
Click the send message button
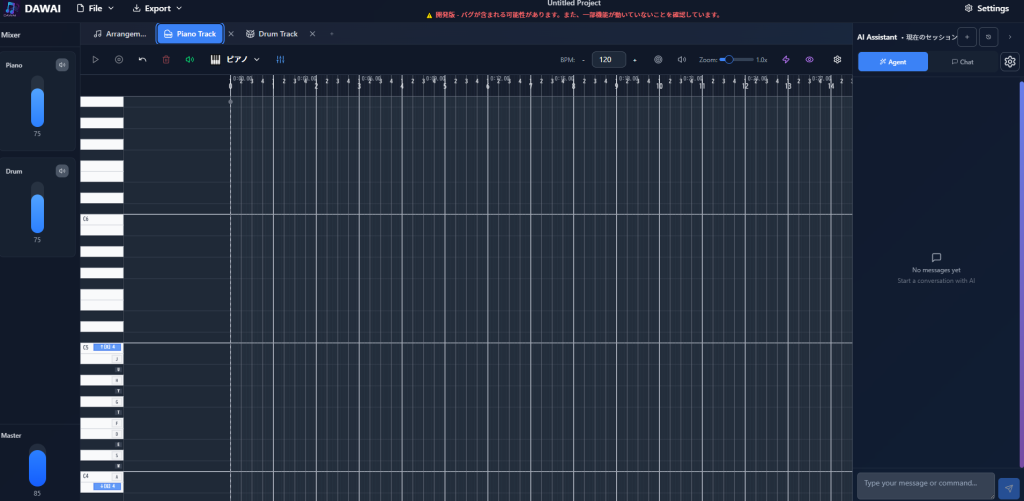click(x=1007, y=487)
